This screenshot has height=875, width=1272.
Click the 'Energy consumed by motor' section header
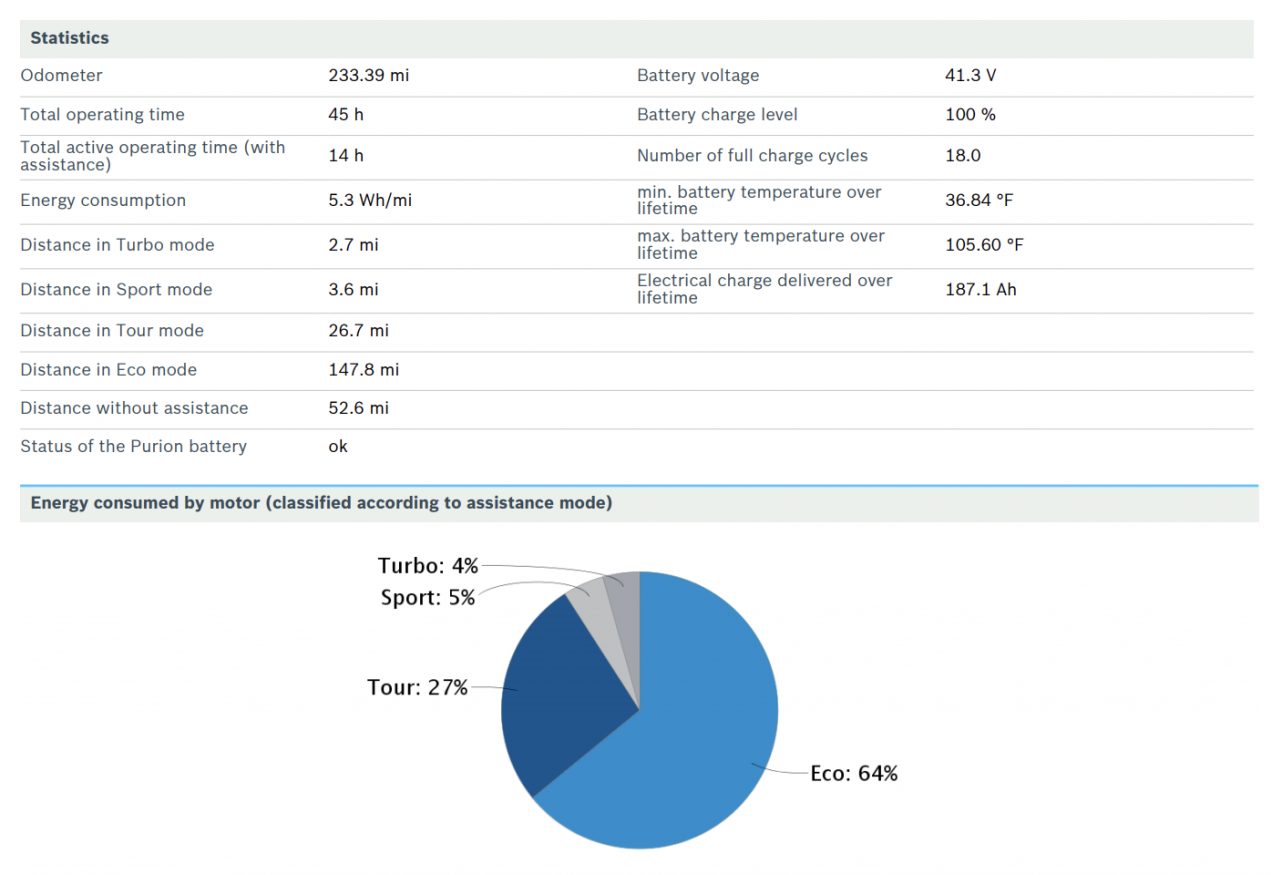coord(321,503)
